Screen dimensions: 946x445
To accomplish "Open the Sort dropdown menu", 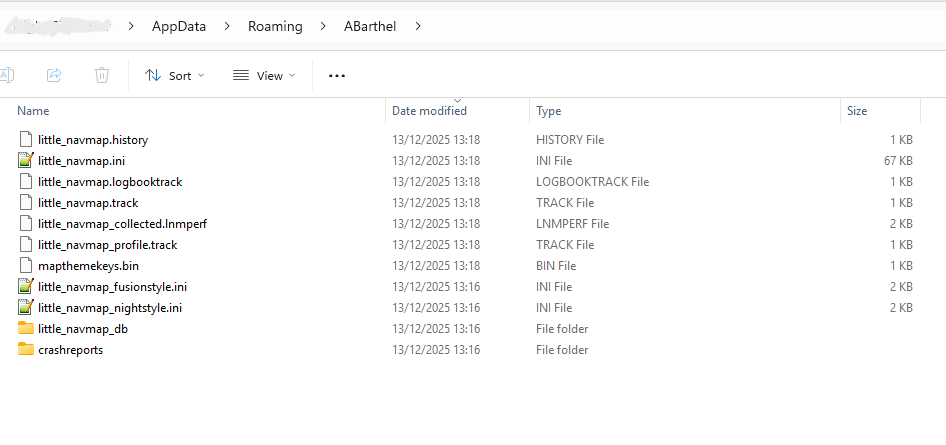I will 175,75.
